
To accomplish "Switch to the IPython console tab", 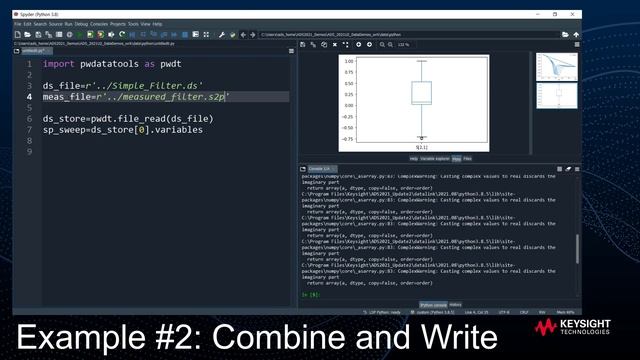I will click(x=433, y=305).
